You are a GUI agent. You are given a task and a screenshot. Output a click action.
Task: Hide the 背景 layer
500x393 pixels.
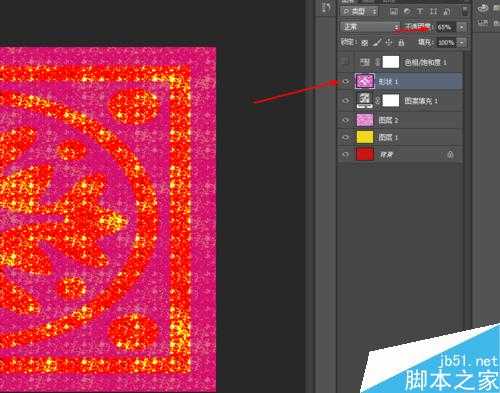[x=346, y=154]
